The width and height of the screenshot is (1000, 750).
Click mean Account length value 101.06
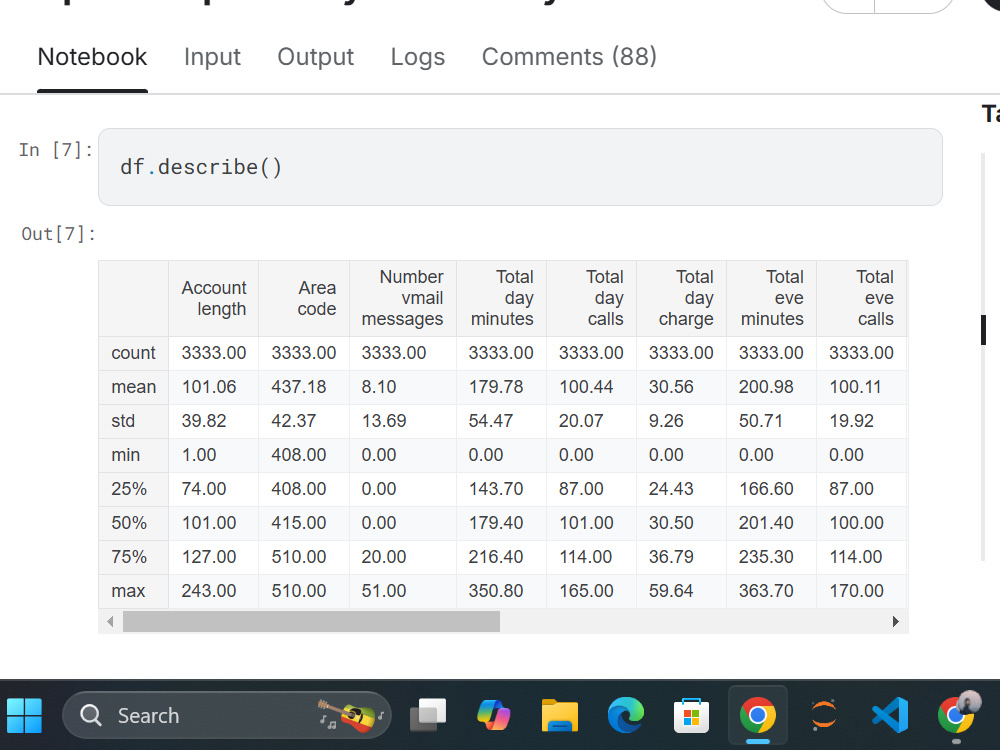[x=209, y=386]
